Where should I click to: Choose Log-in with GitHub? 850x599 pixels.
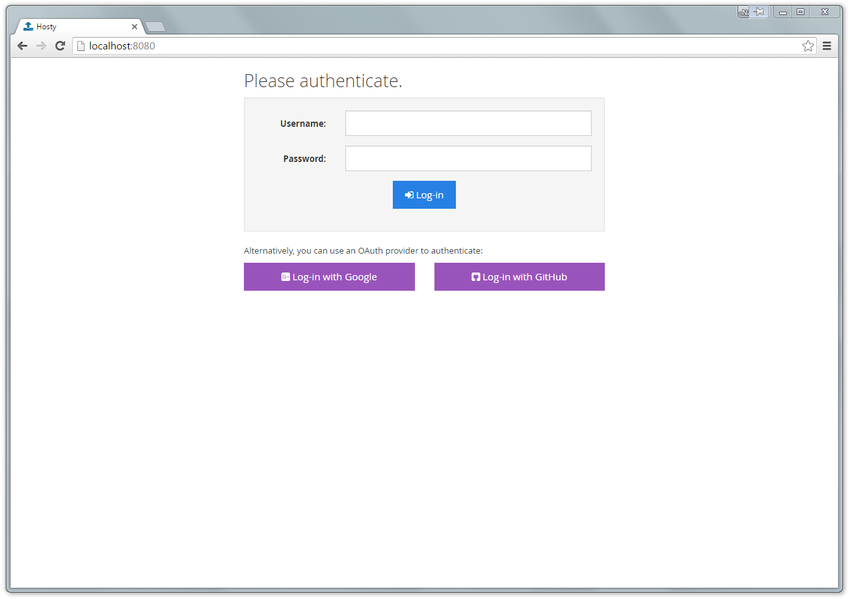(x=519, y=277)
